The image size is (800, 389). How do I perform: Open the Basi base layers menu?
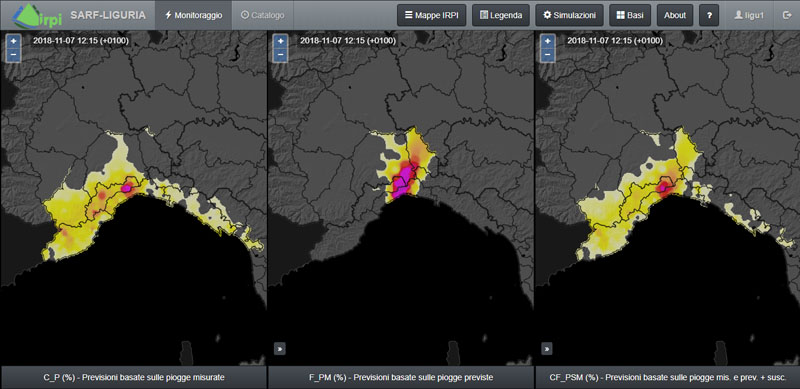[x=630, y=15]
